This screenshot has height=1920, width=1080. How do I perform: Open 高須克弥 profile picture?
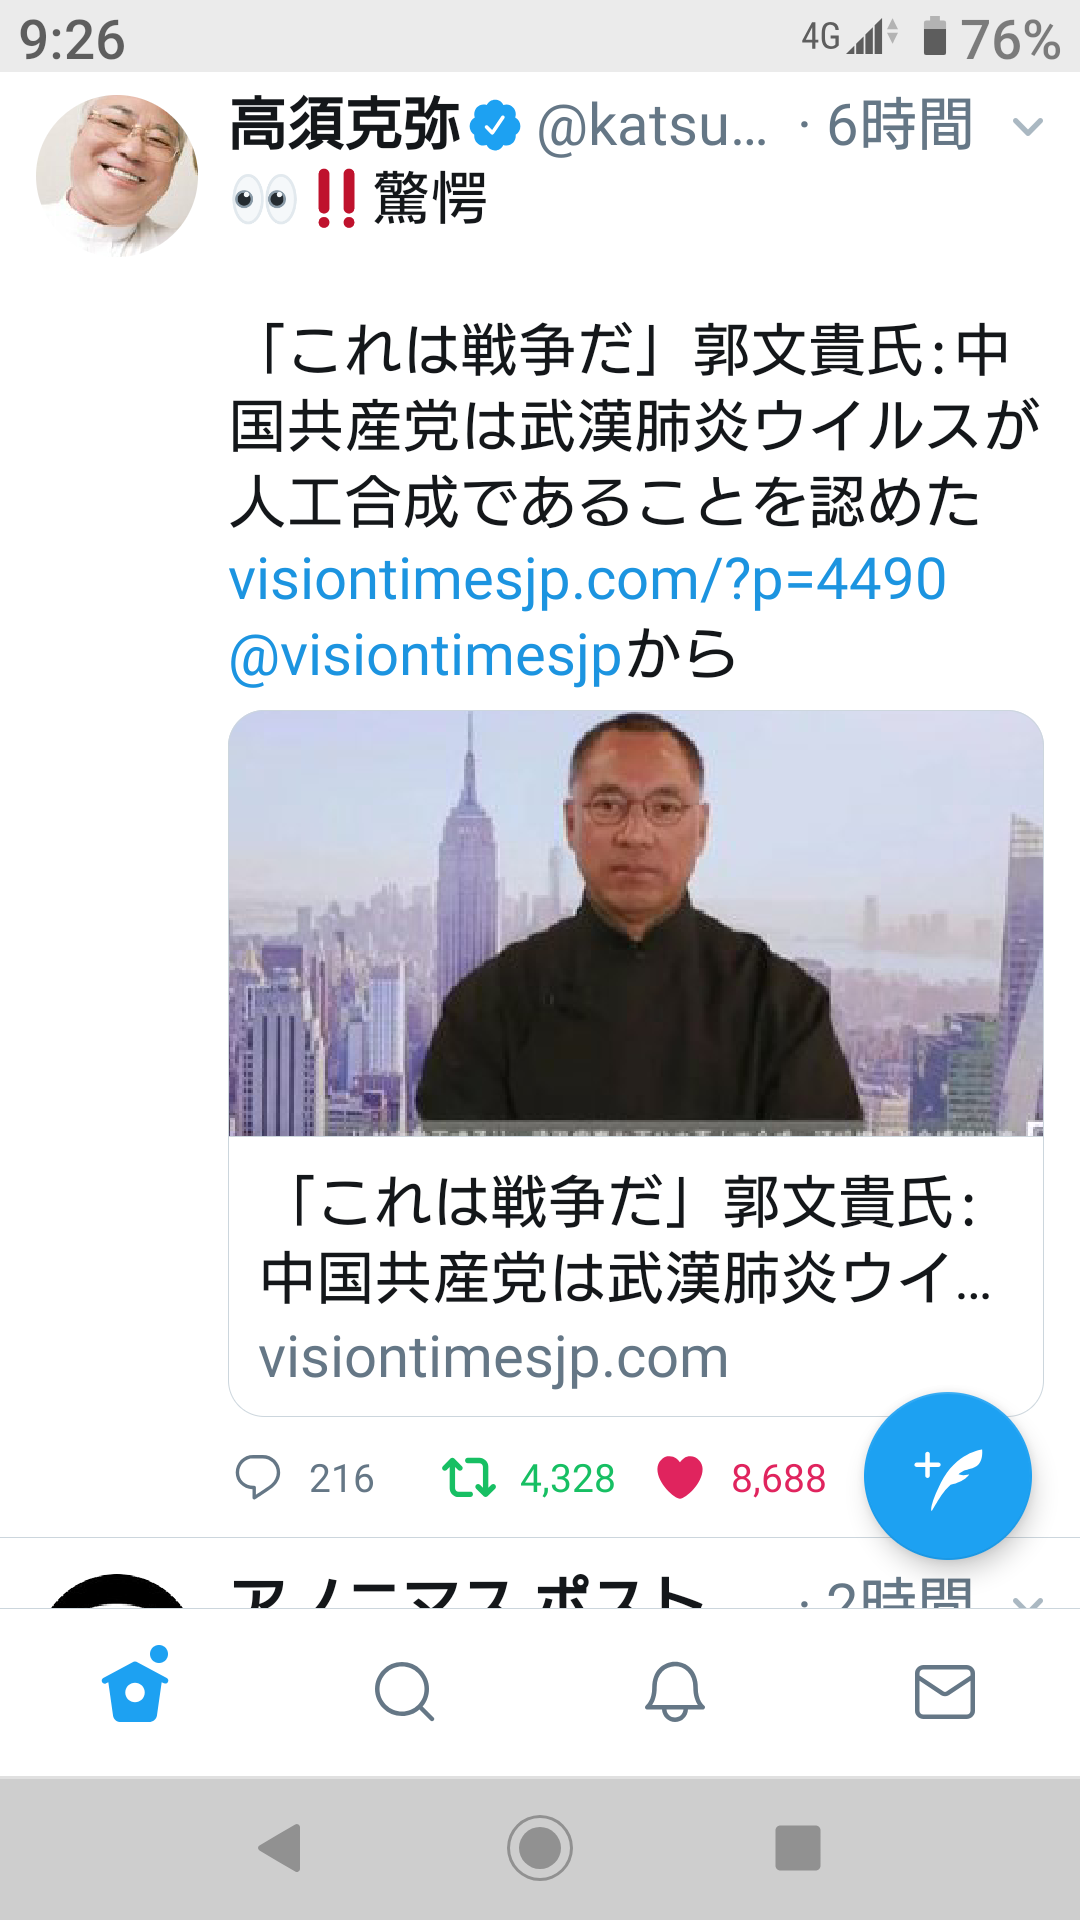coord(117,175)
